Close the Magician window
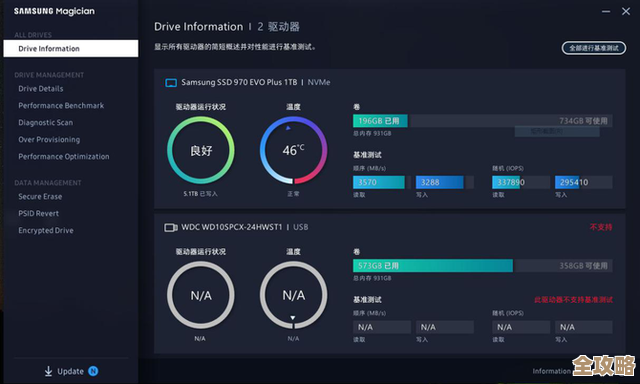Viewport: 640px width, 384px height. [626, 11]
